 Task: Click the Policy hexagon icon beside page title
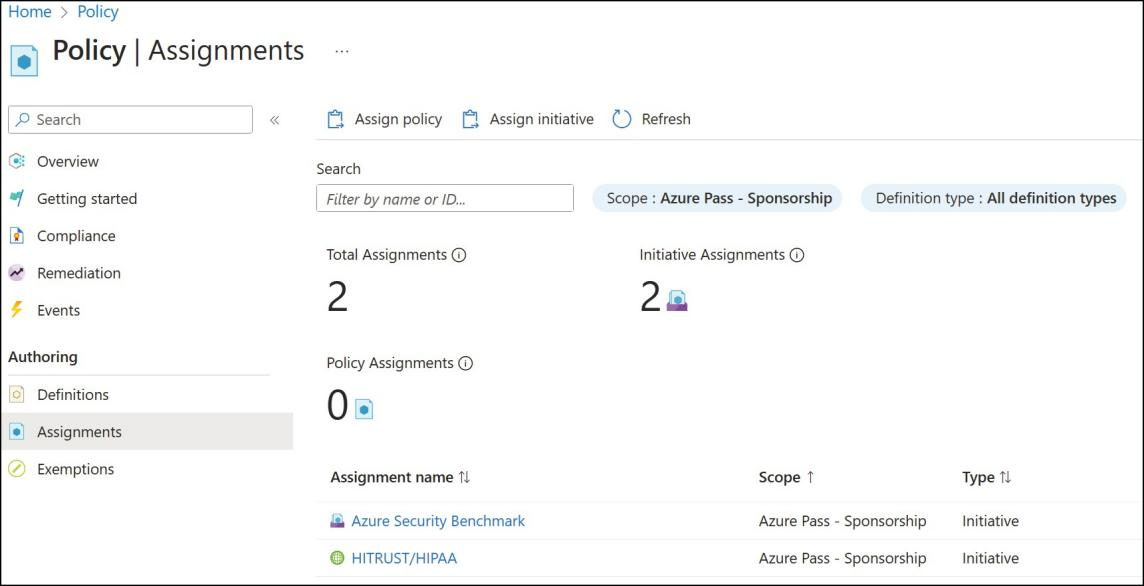click(24, 61)
